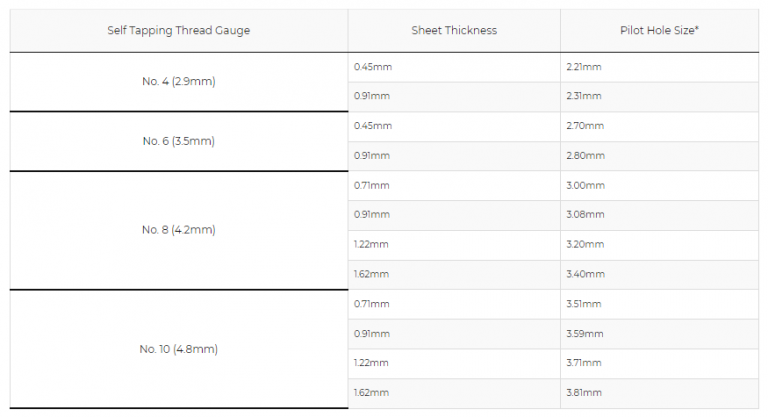This screenshot has height=417, width=768.
Task: Click the Sheet Thickness column header
Action: pos(454,31)
